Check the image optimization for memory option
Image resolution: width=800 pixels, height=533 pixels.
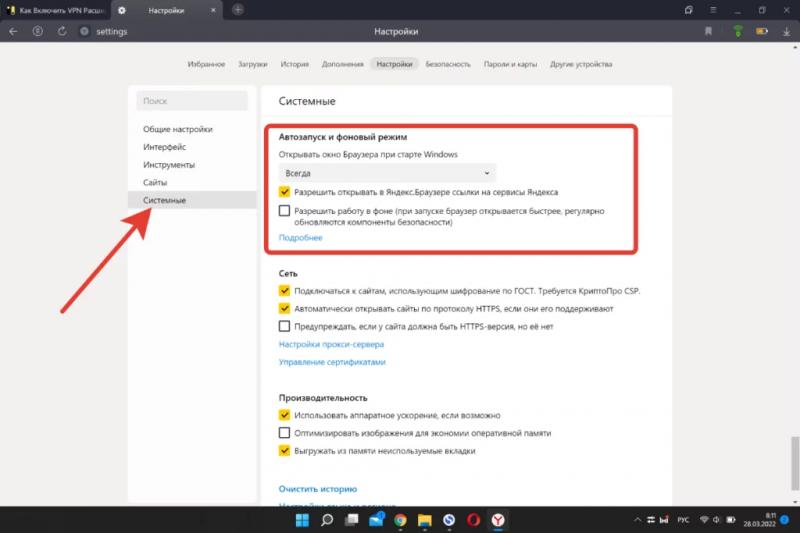(x=285, y=433)
